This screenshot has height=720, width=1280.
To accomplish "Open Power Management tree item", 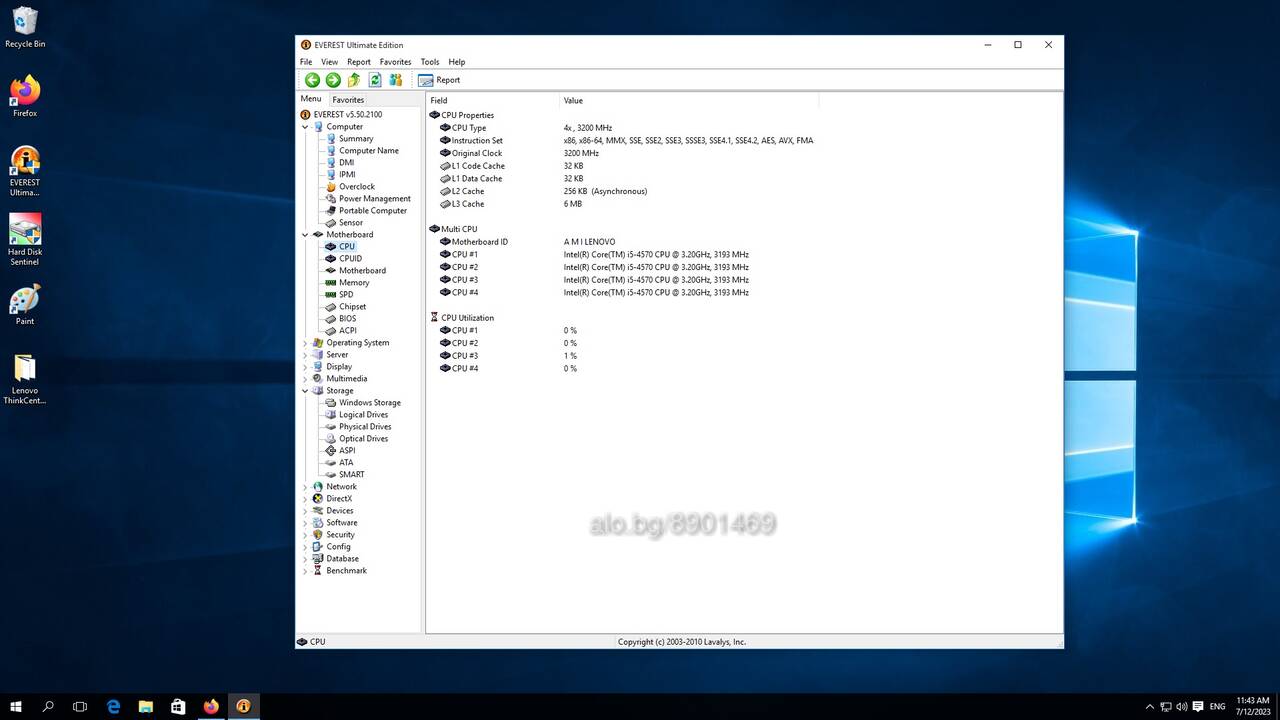I will click(x=374, y=199).
